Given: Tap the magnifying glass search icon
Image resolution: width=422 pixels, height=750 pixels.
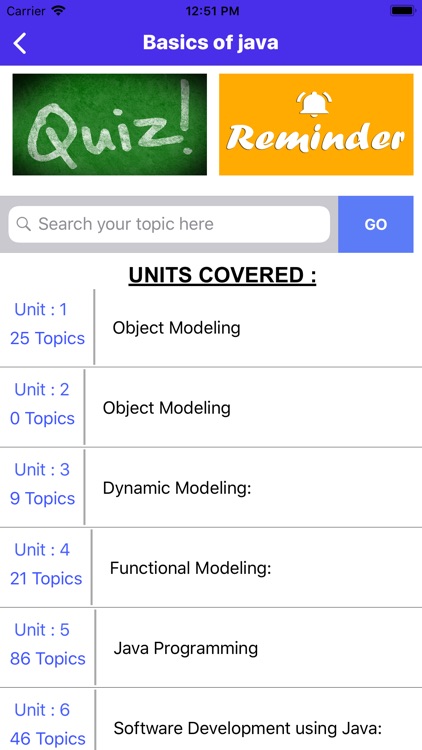Looking at the screenshot, I should pos(23,224).
